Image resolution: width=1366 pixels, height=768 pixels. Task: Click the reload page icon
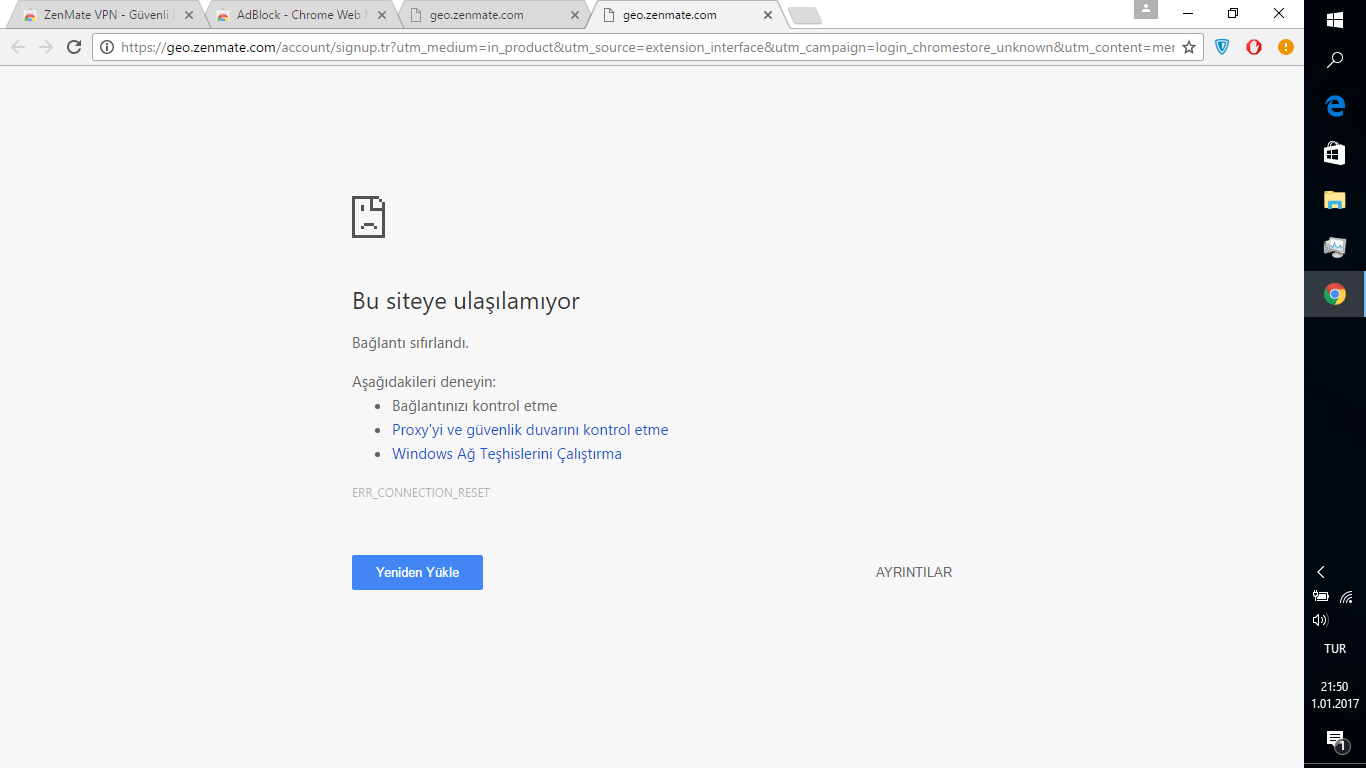click(73, 47)
